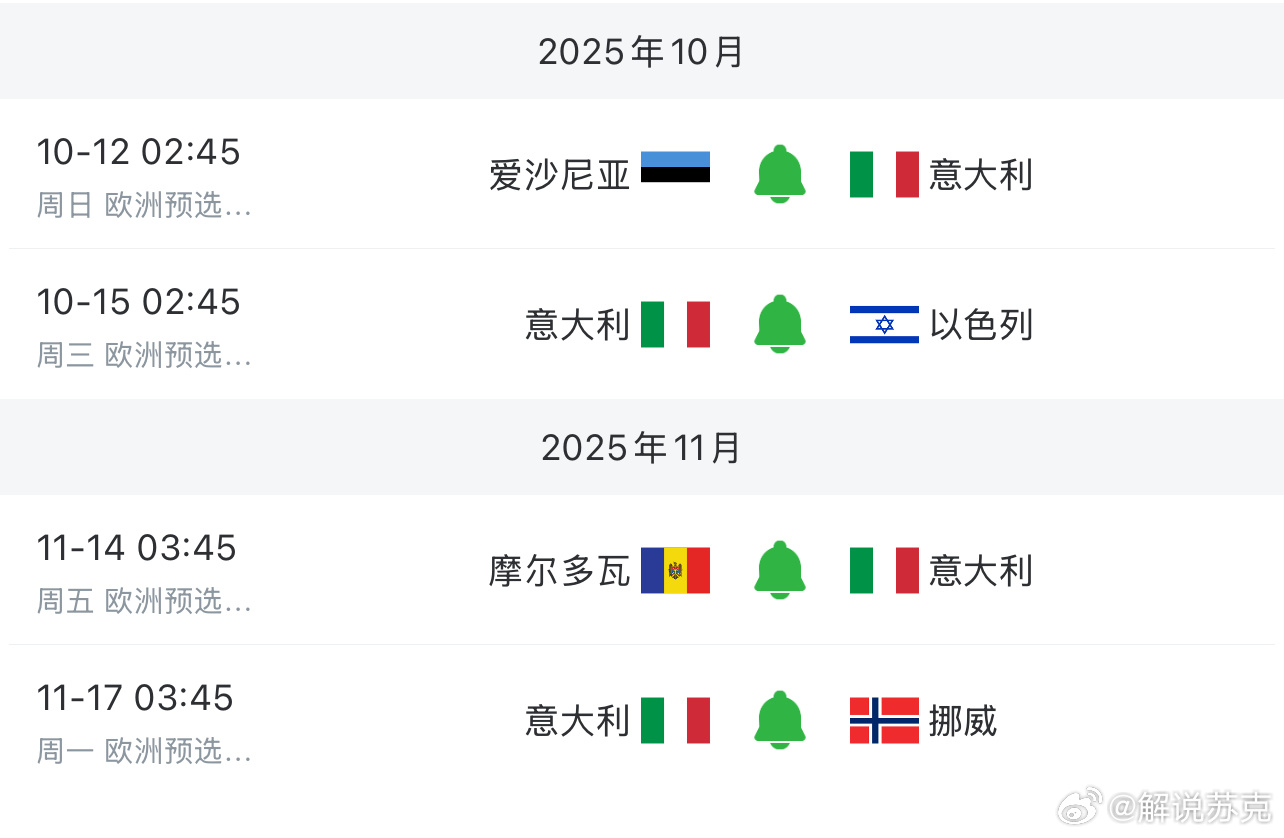
Task: Select the 2025年11月 section header
Action: click(x=642, y=447)
